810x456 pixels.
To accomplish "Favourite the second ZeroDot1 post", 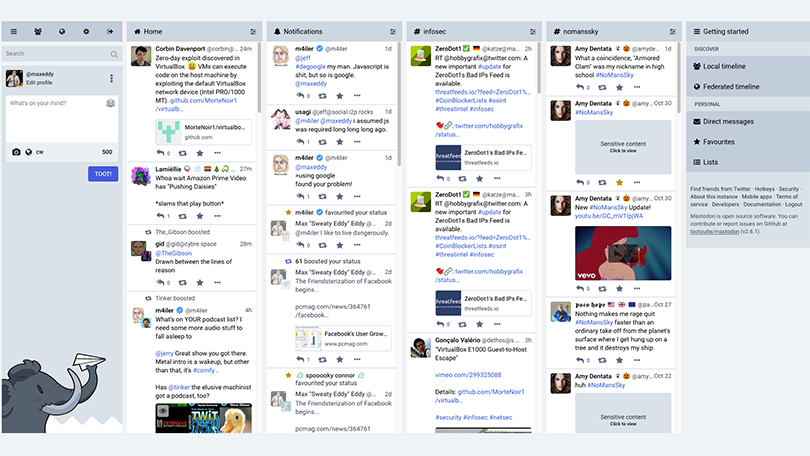I will pyautogui.click(x=479, y=324).
